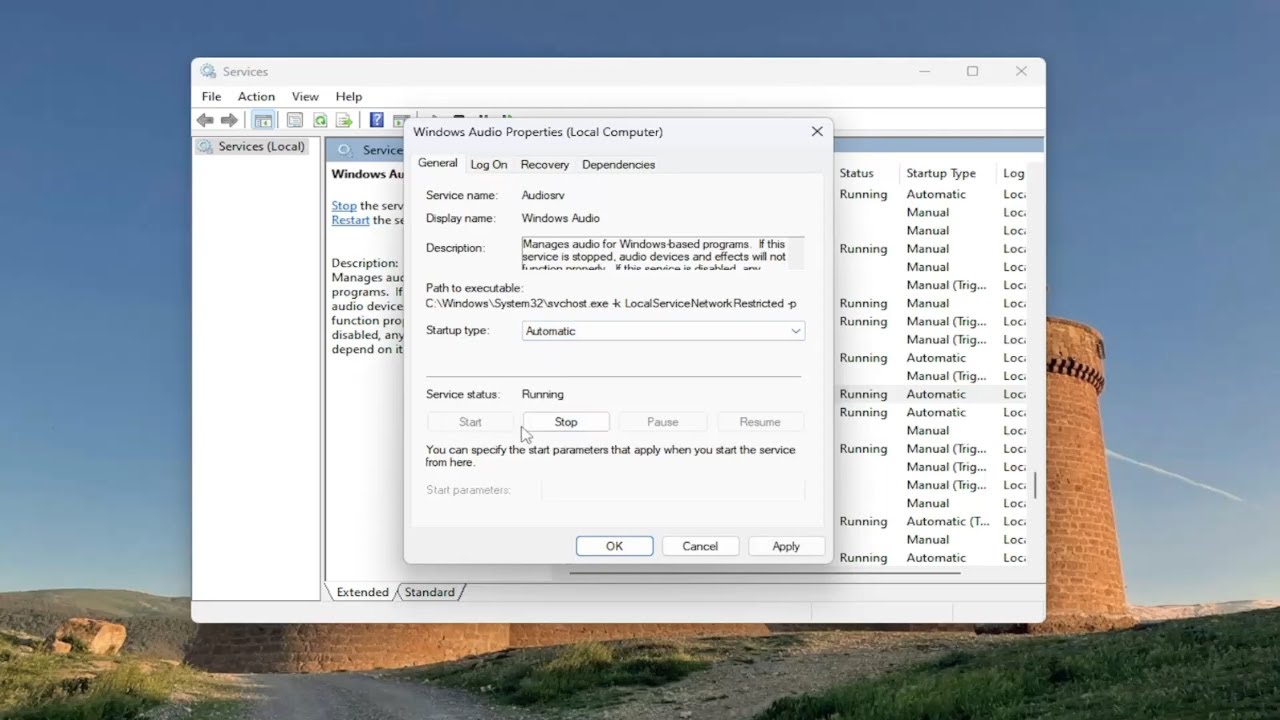
Task: Select the Extended tab below the services list
Action: [x=362, y=592]
